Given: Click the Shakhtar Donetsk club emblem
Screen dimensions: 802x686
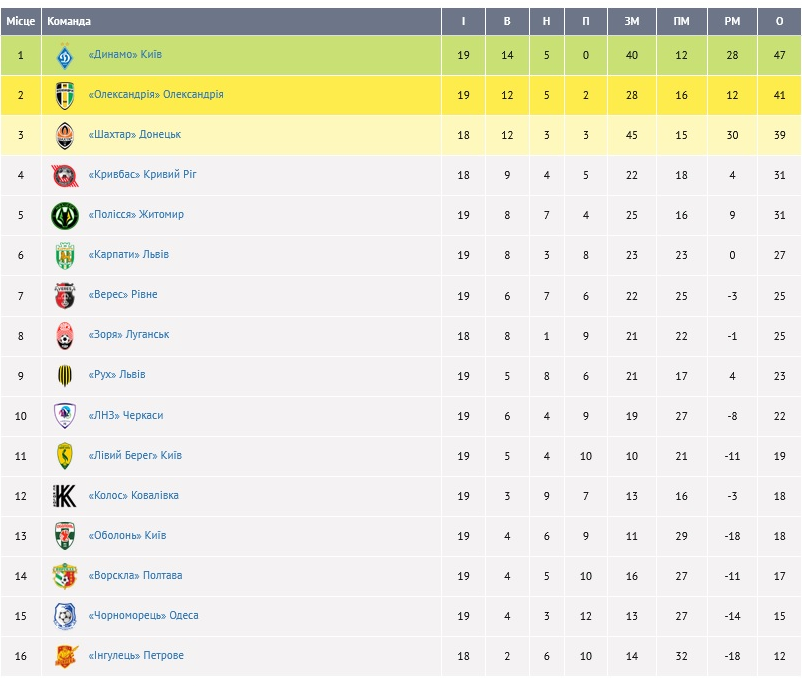Looking at the screenshot, I should (65, 135).
